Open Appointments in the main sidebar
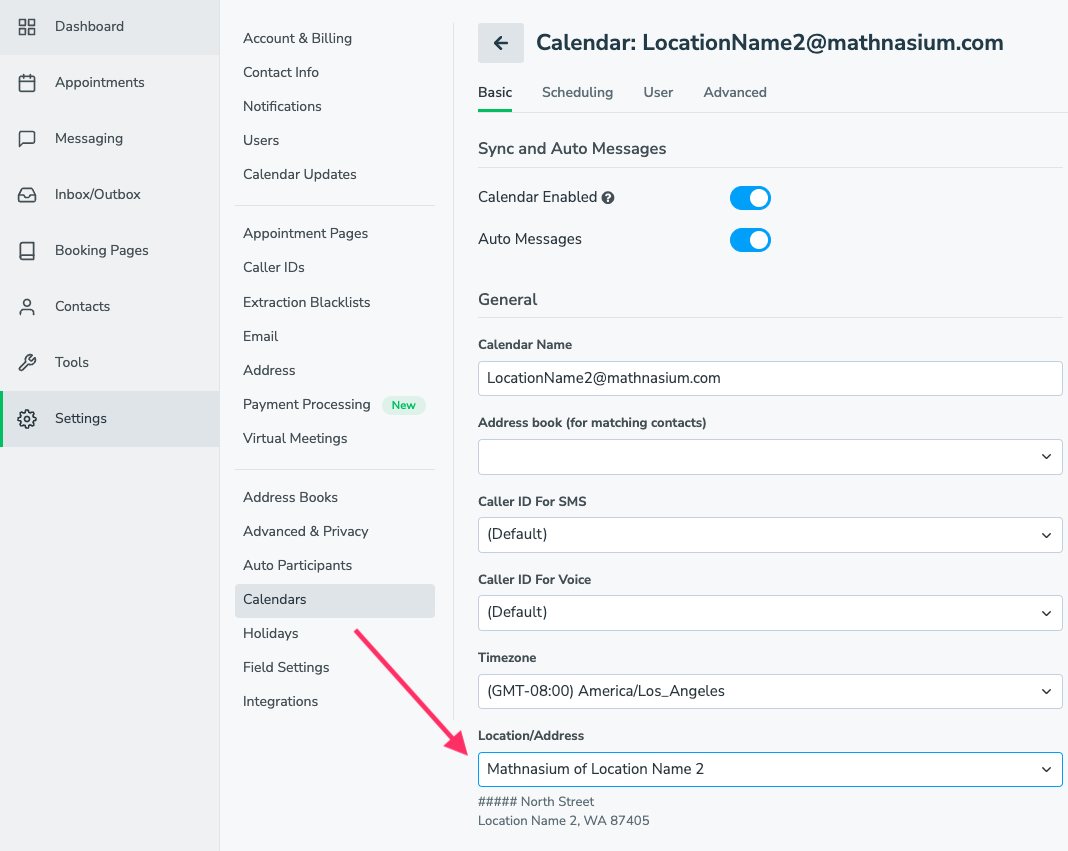1068x851 pixels. [110, 82]
